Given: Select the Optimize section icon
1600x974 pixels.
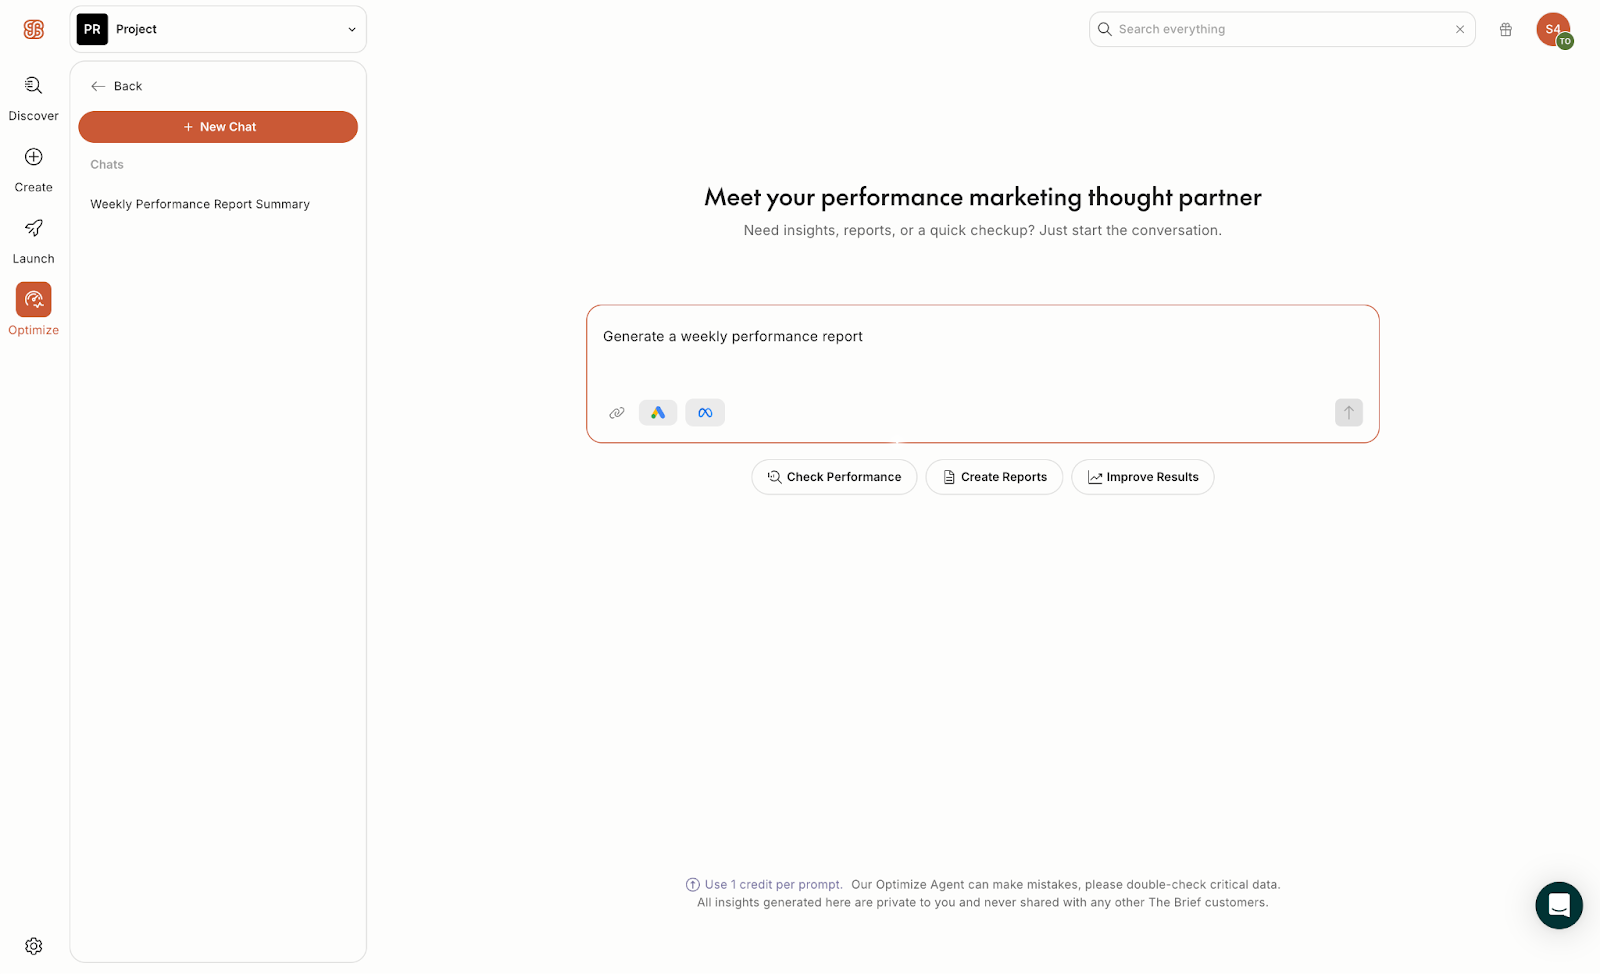Looking at the screenshot, I should (x=34, y=300).
